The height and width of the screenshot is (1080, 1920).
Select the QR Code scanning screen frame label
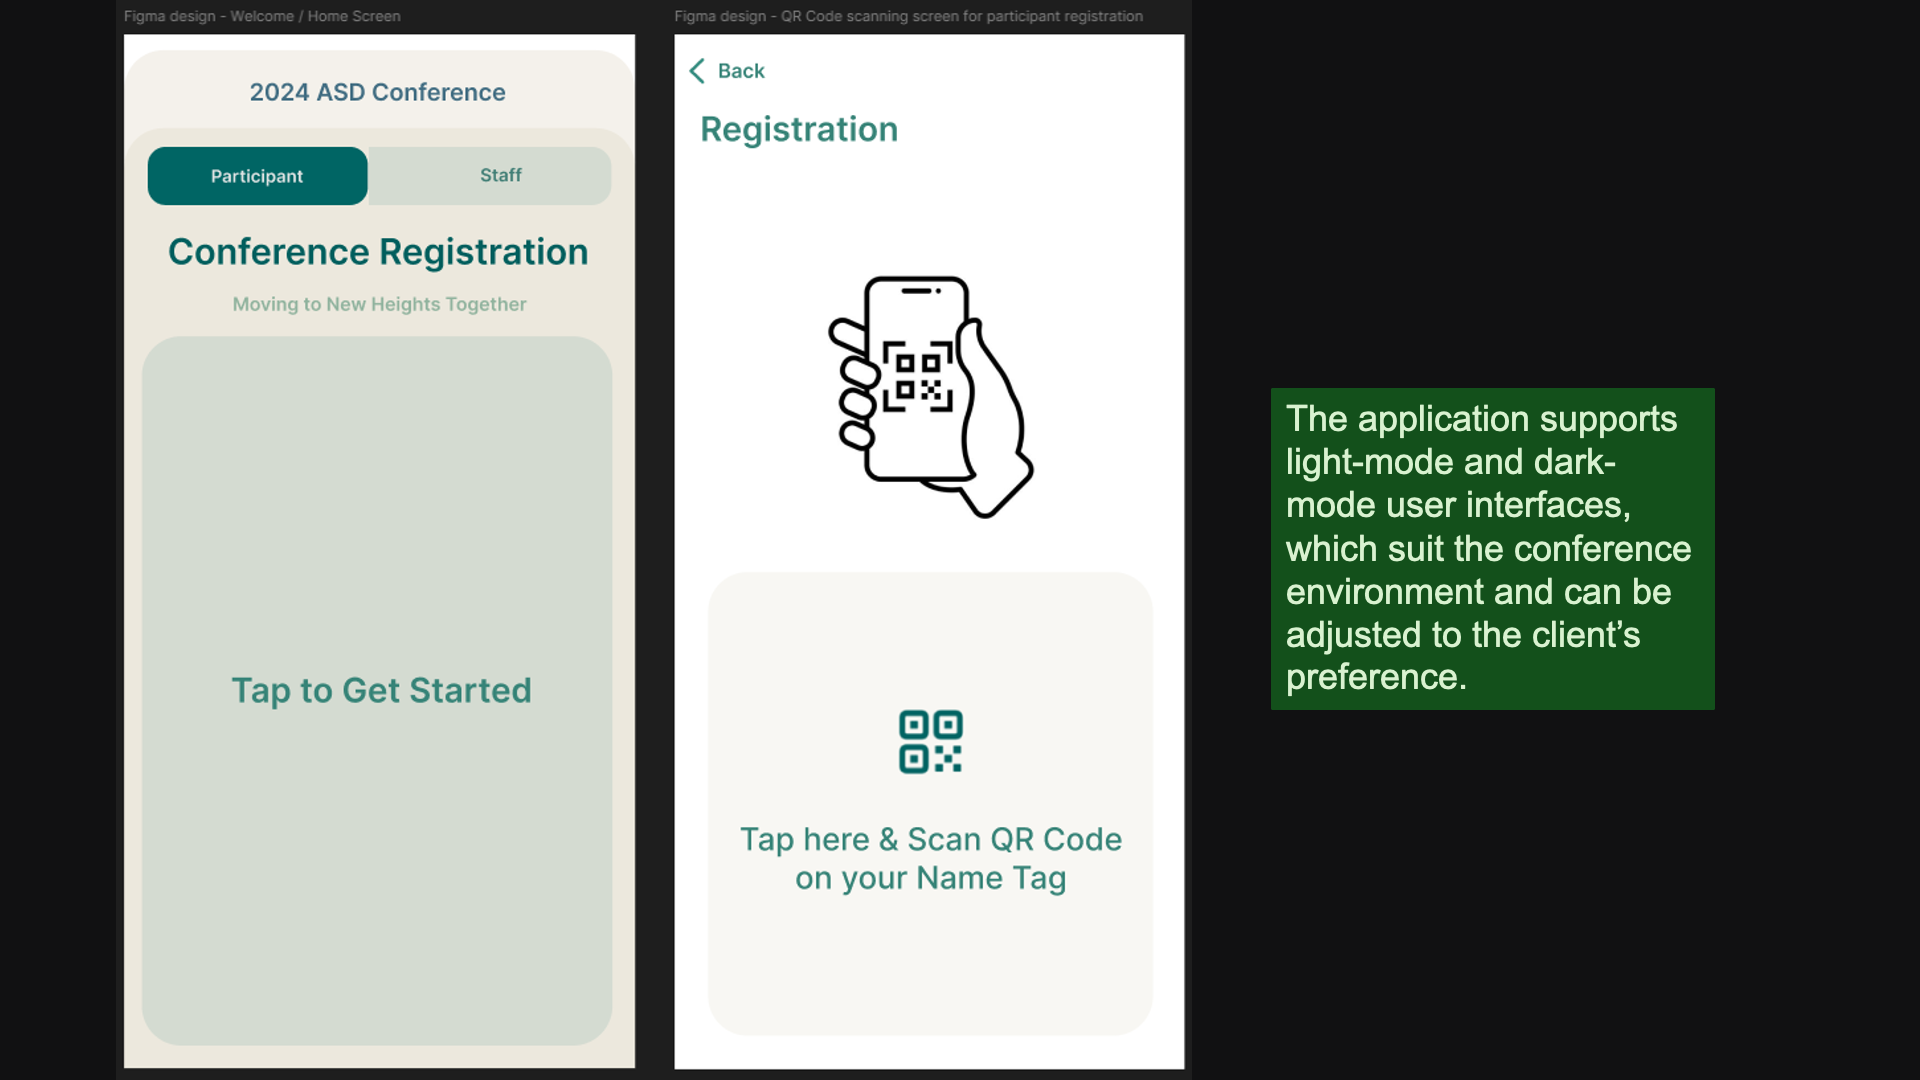(908, 16)
